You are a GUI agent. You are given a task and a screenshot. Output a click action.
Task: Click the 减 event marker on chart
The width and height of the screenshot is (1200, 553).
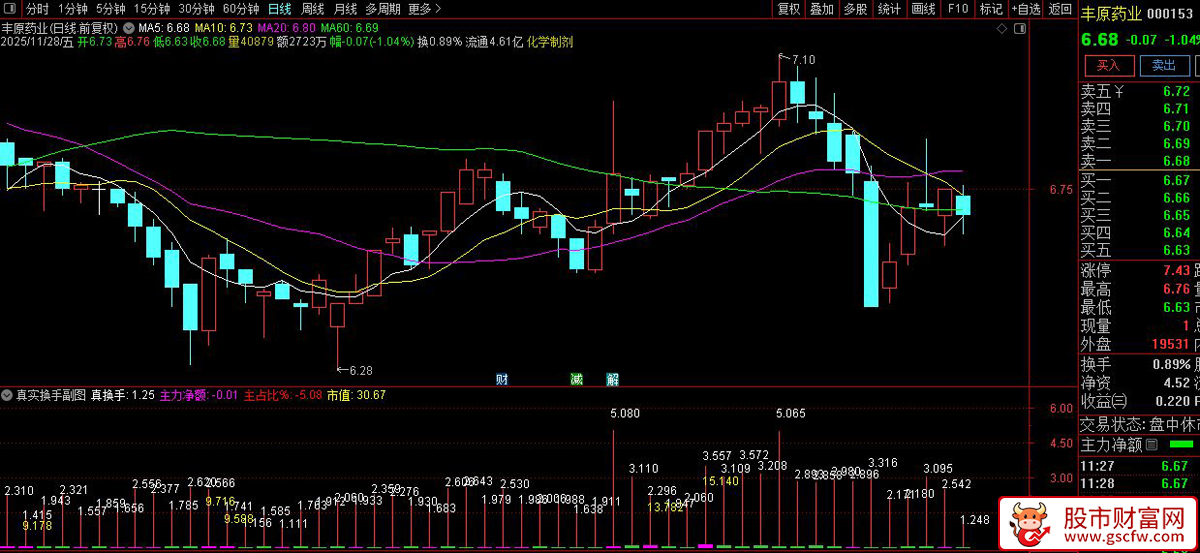(x=575, y=379)
